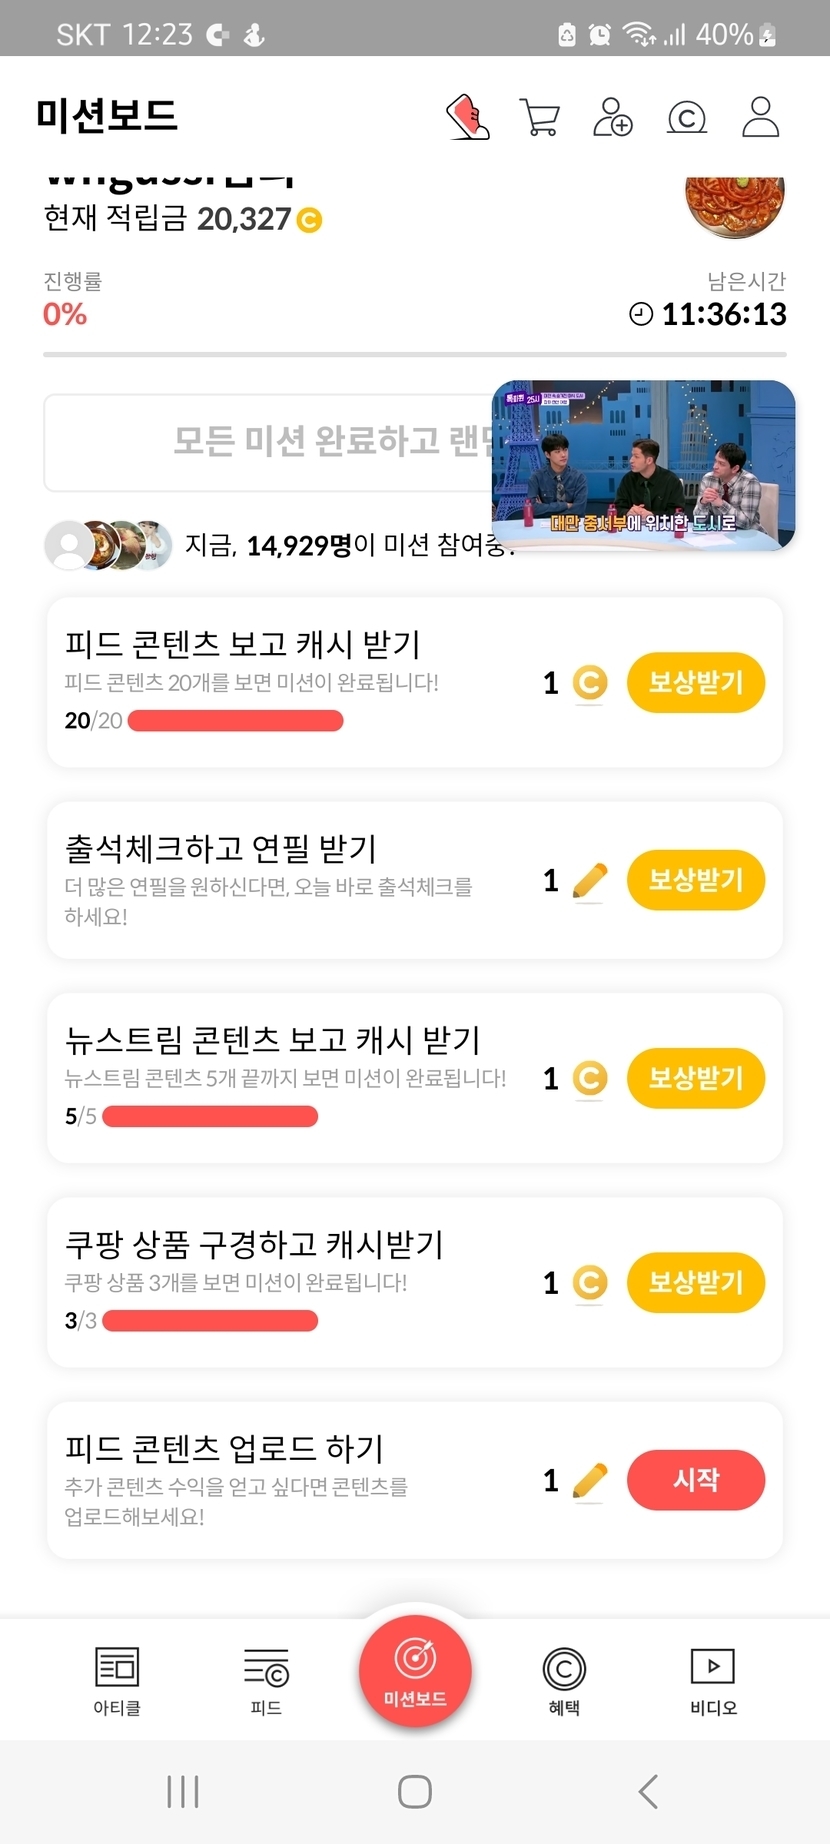
Task: Tap the red sneaker icon in header
Action: point(467,117)
